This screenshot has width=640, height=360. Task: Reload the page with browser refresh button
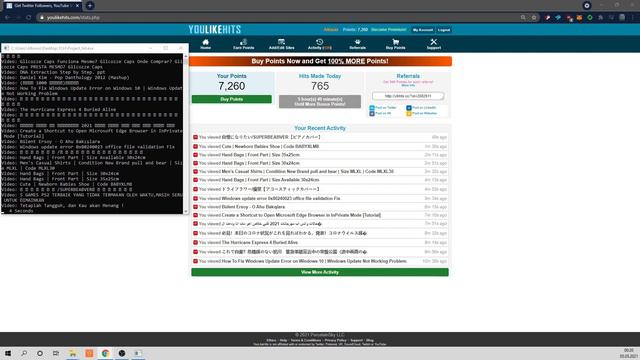pos(29,18)
